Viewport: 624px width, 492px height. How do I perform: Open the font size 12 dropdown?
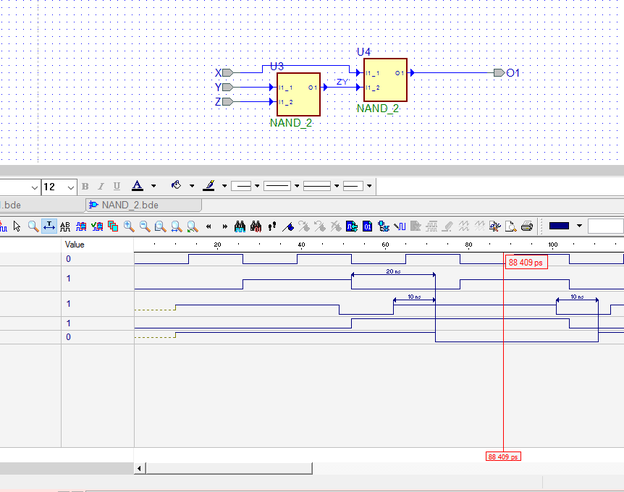click(x=70, y=187)
